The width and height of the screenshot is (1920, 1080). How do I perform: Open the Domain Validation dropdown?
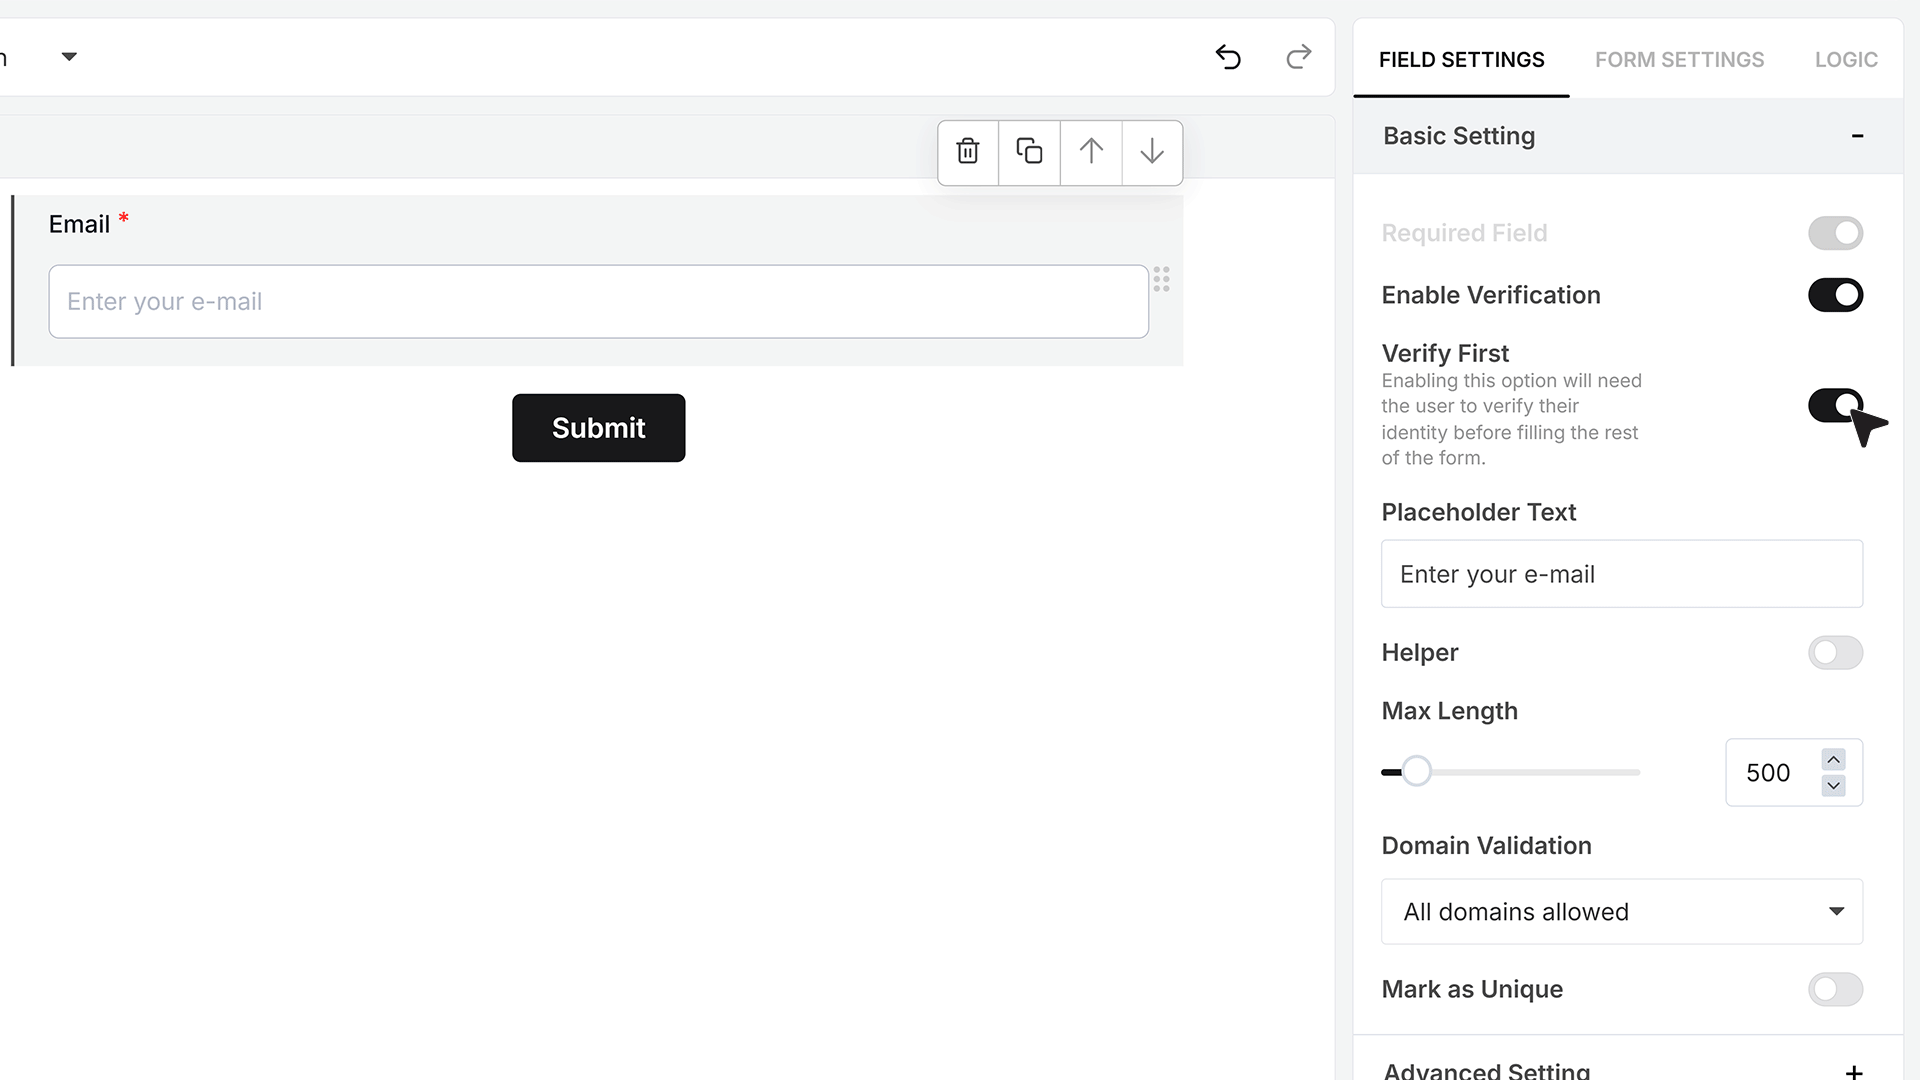[x=1621, y=911]
